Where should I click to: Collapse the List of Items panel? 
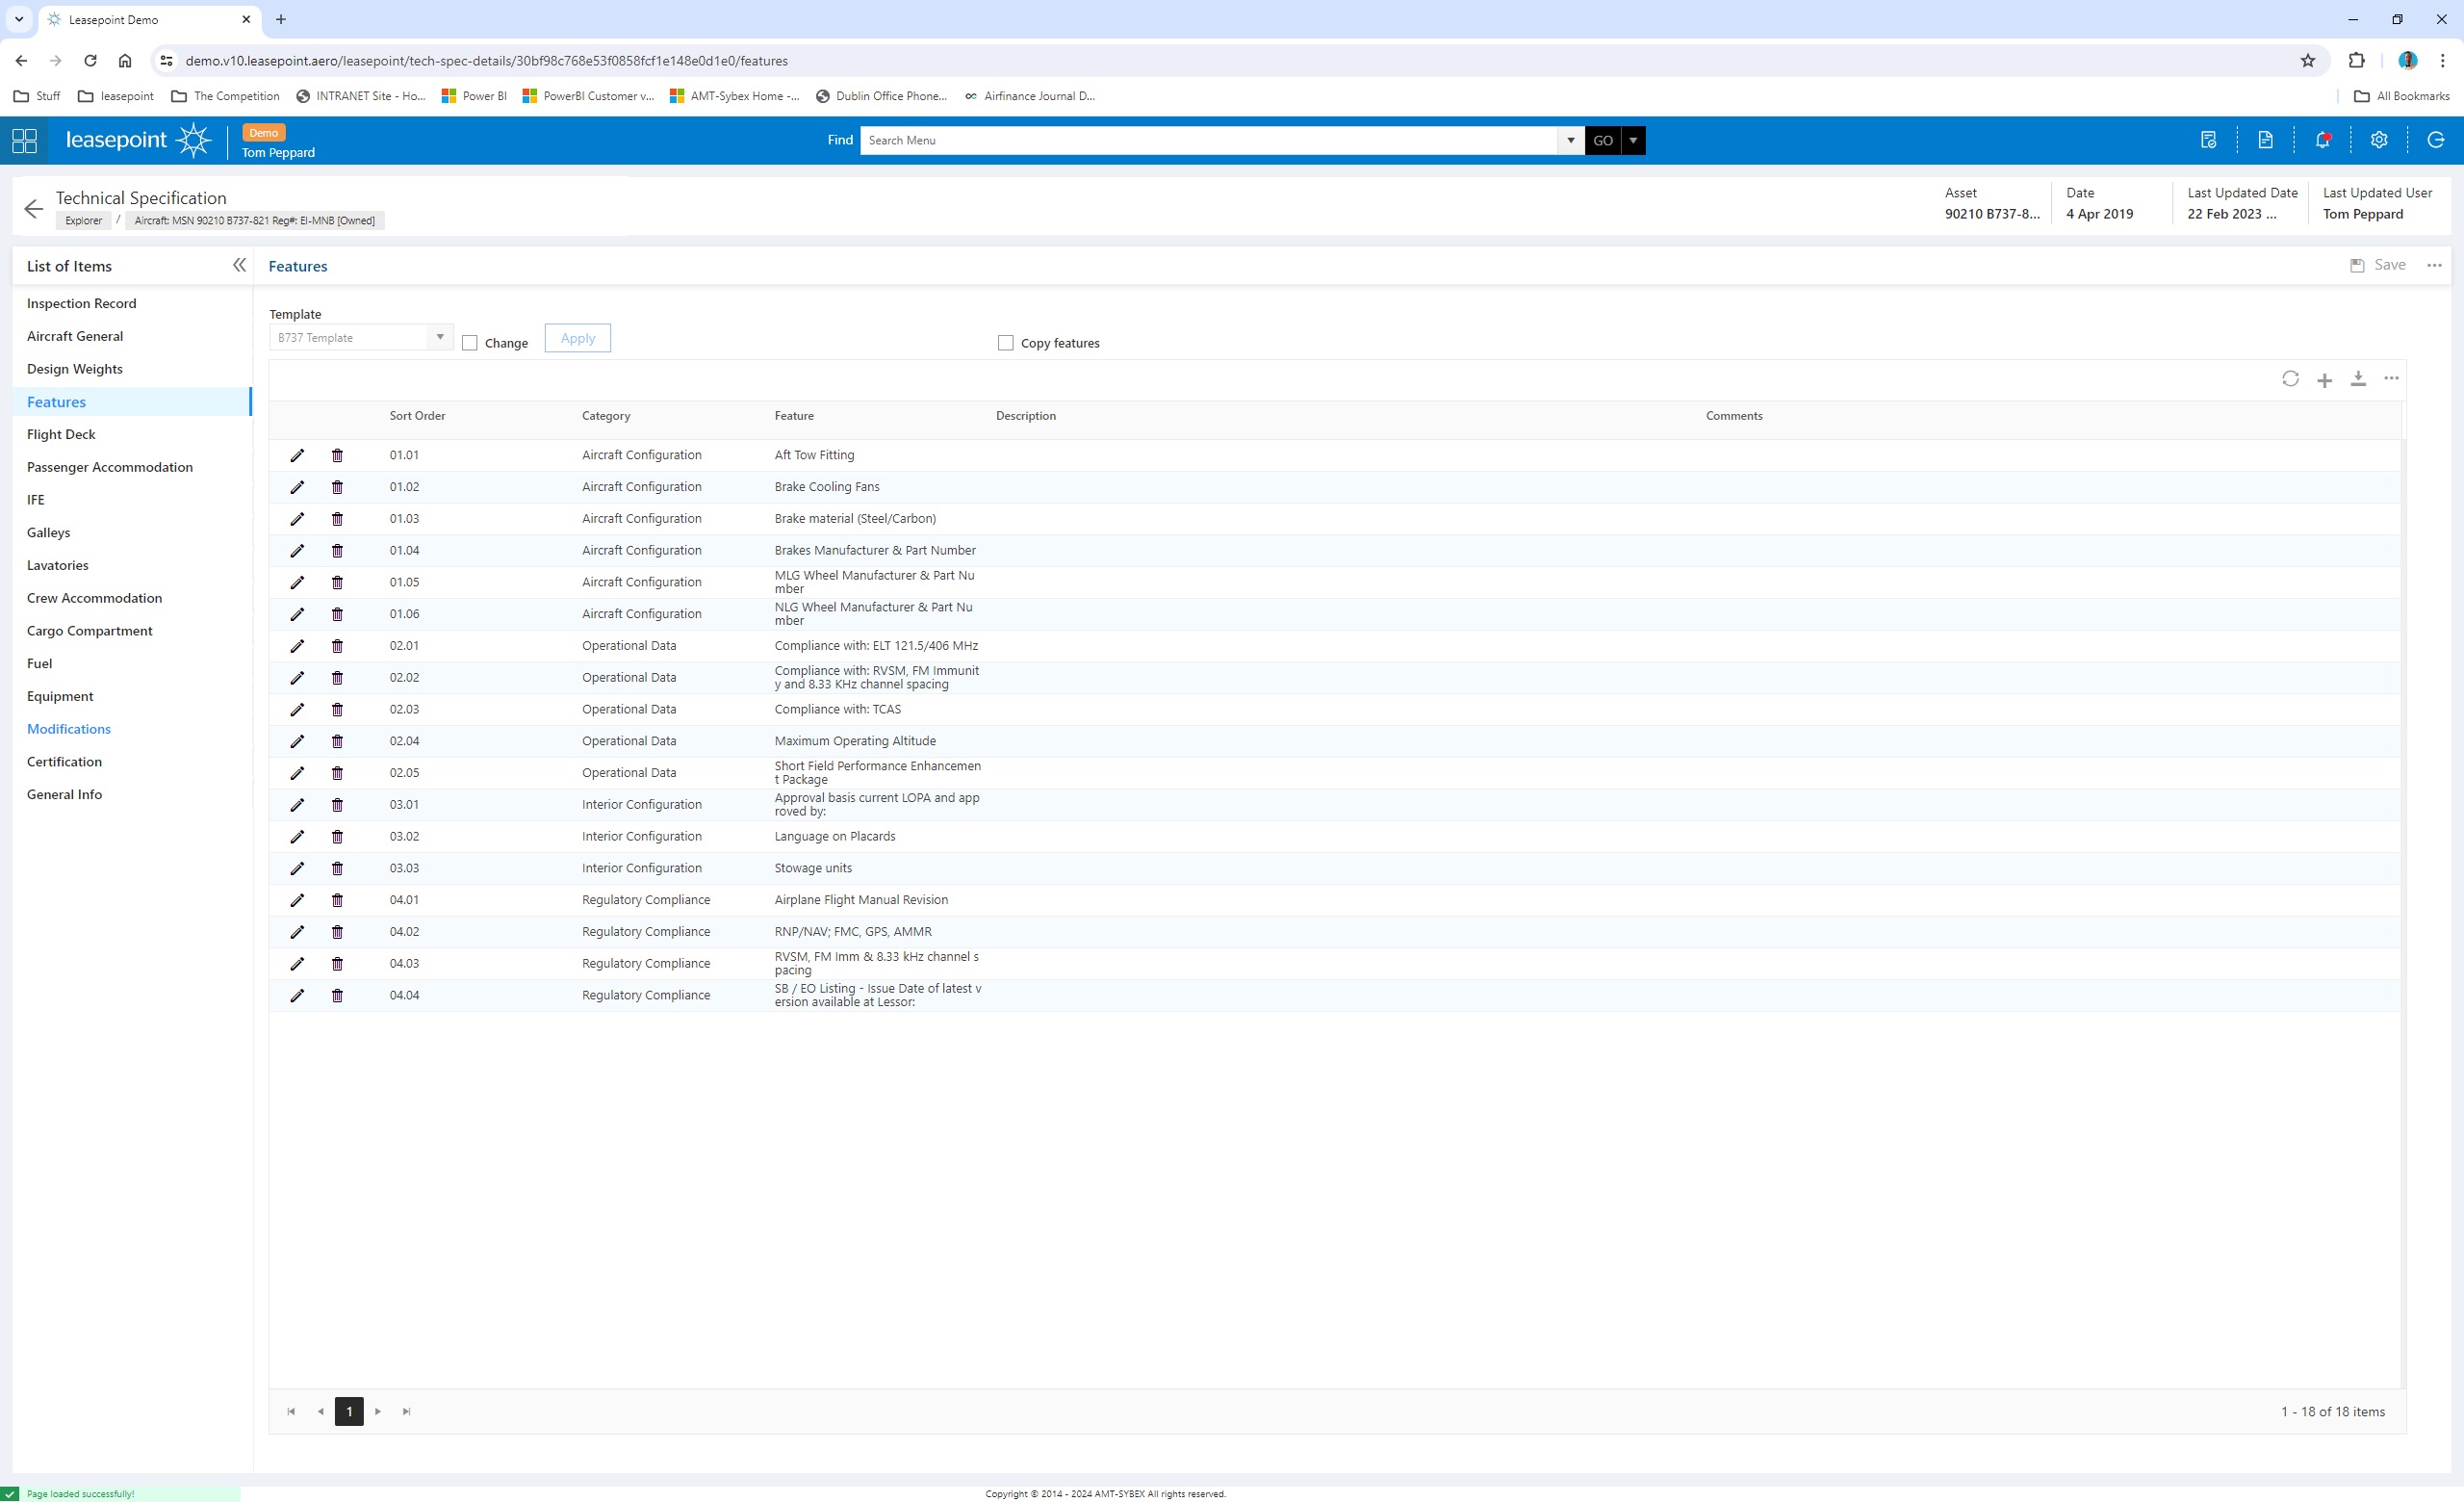pyautogui.click(x=239, y=265)
